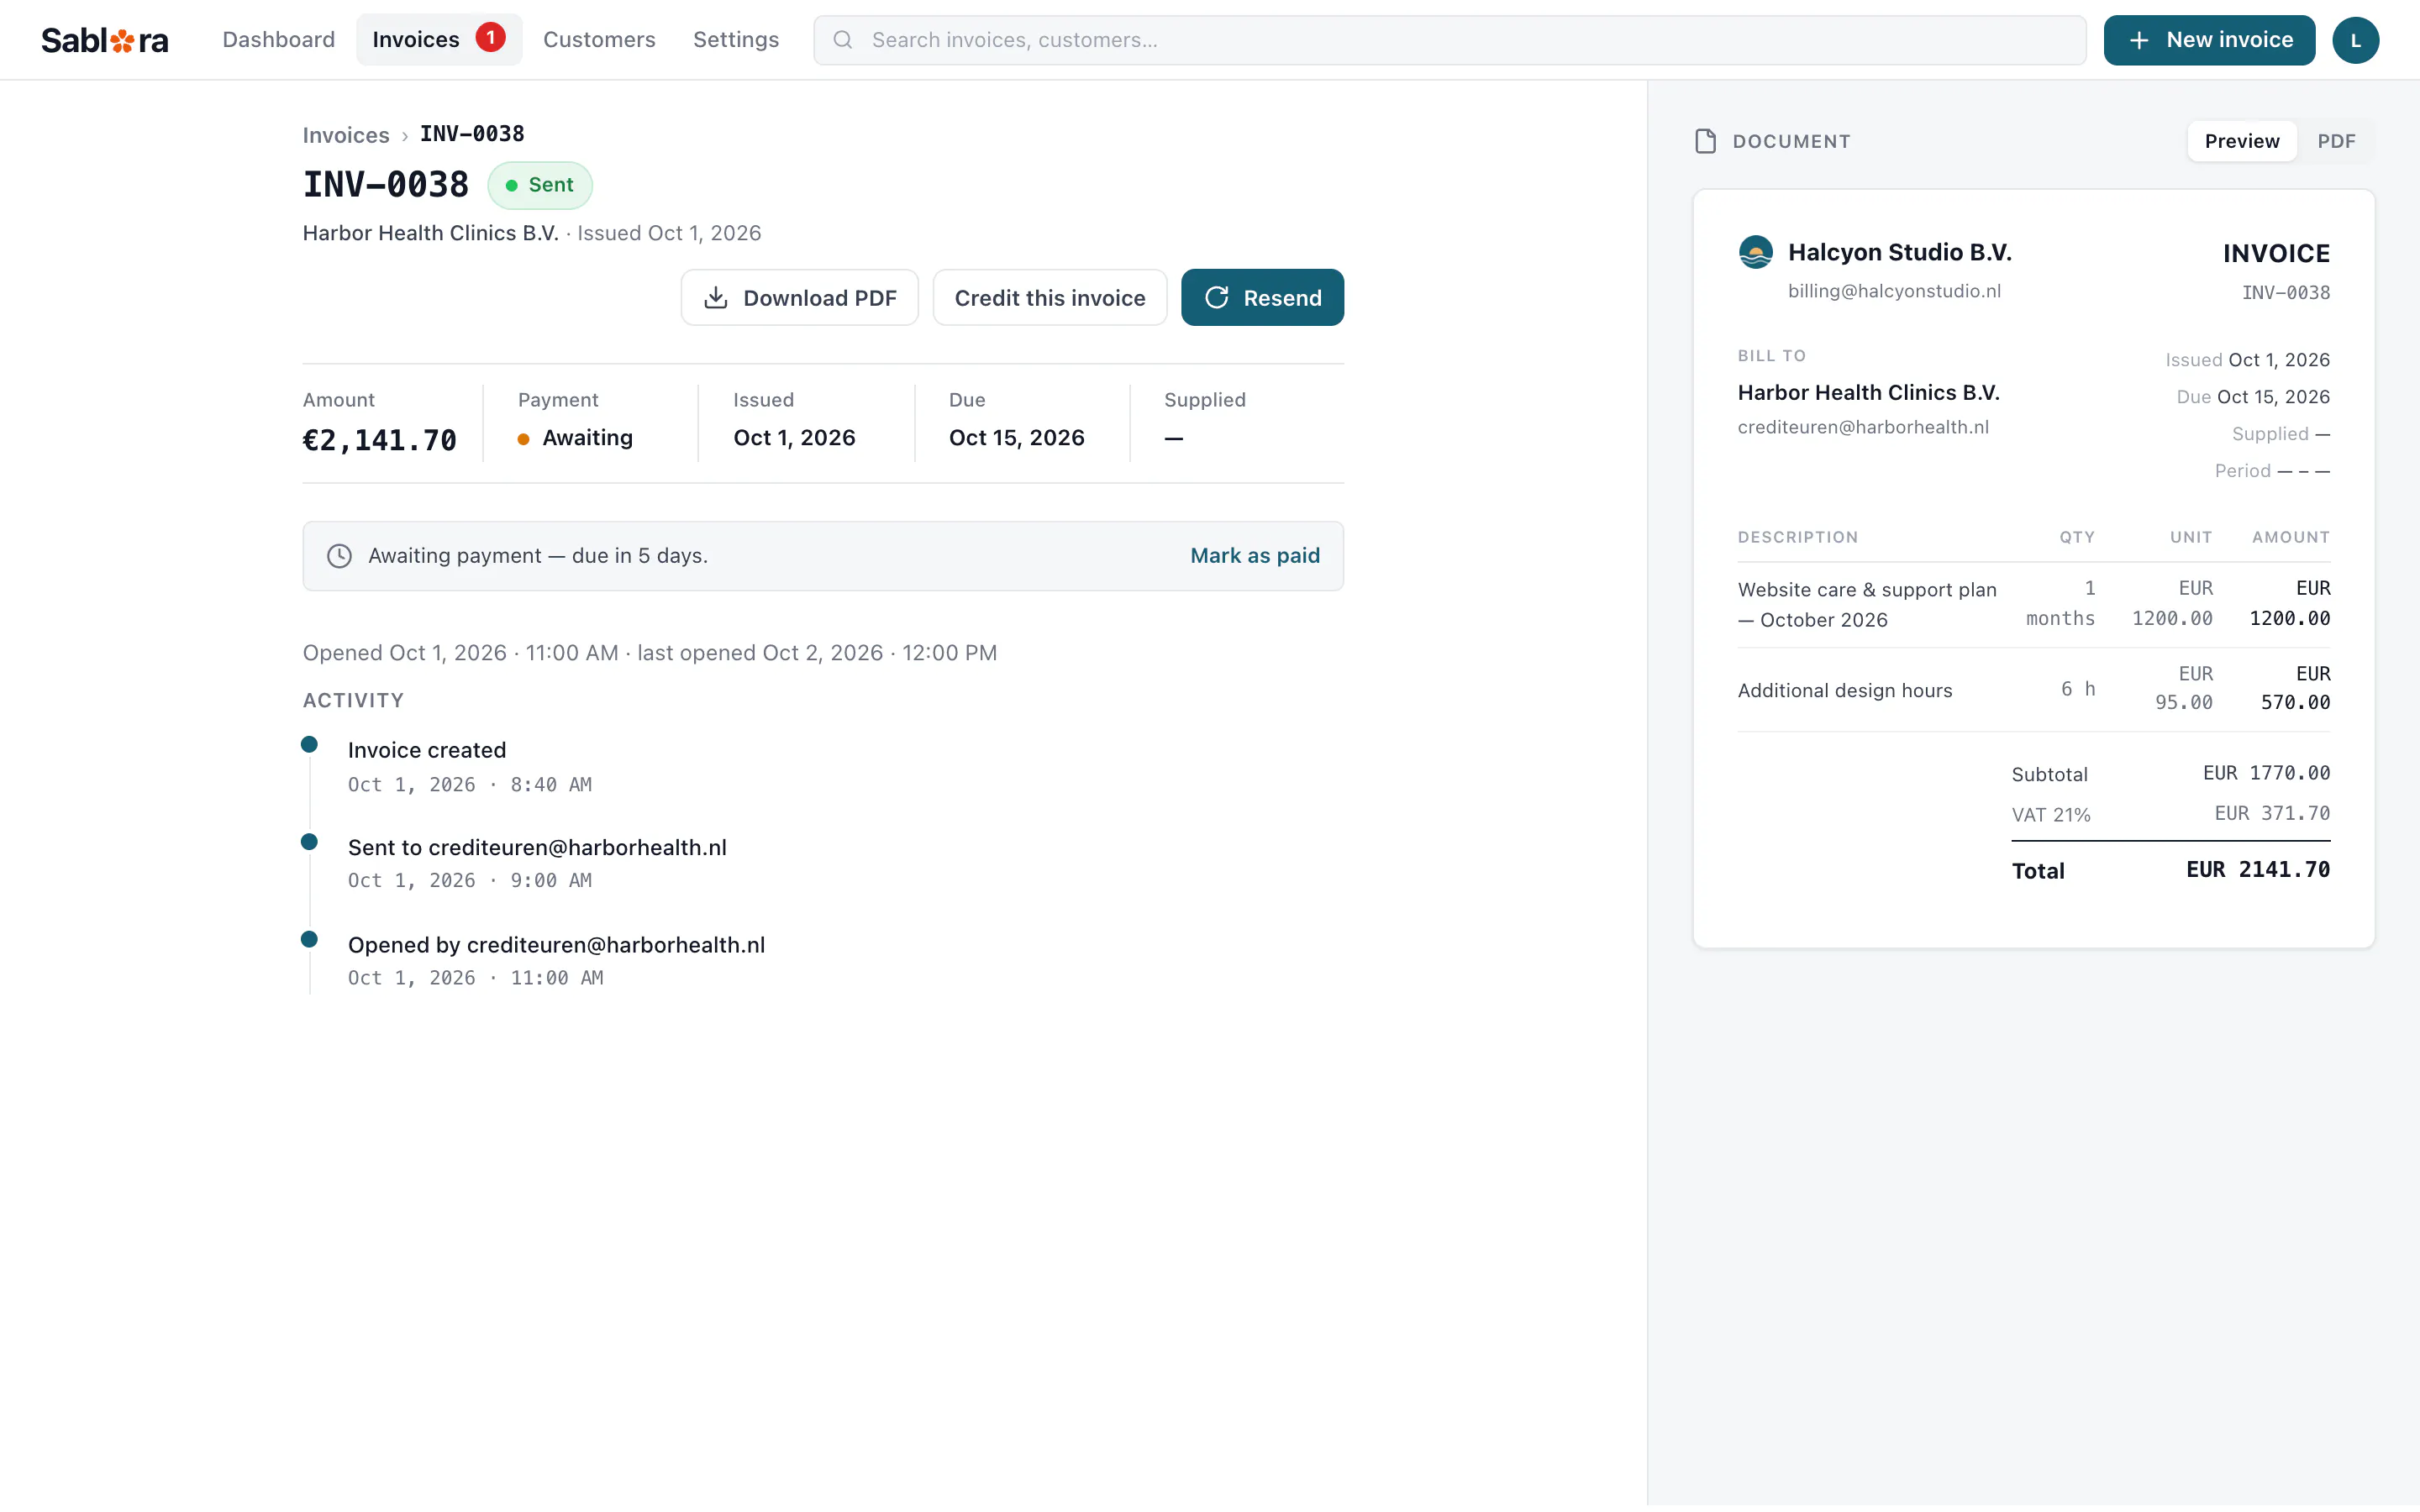This screenshot has height=1512, width=2420.
Task: Open the user avatar L menu
Action: [x=2355, y=40]
